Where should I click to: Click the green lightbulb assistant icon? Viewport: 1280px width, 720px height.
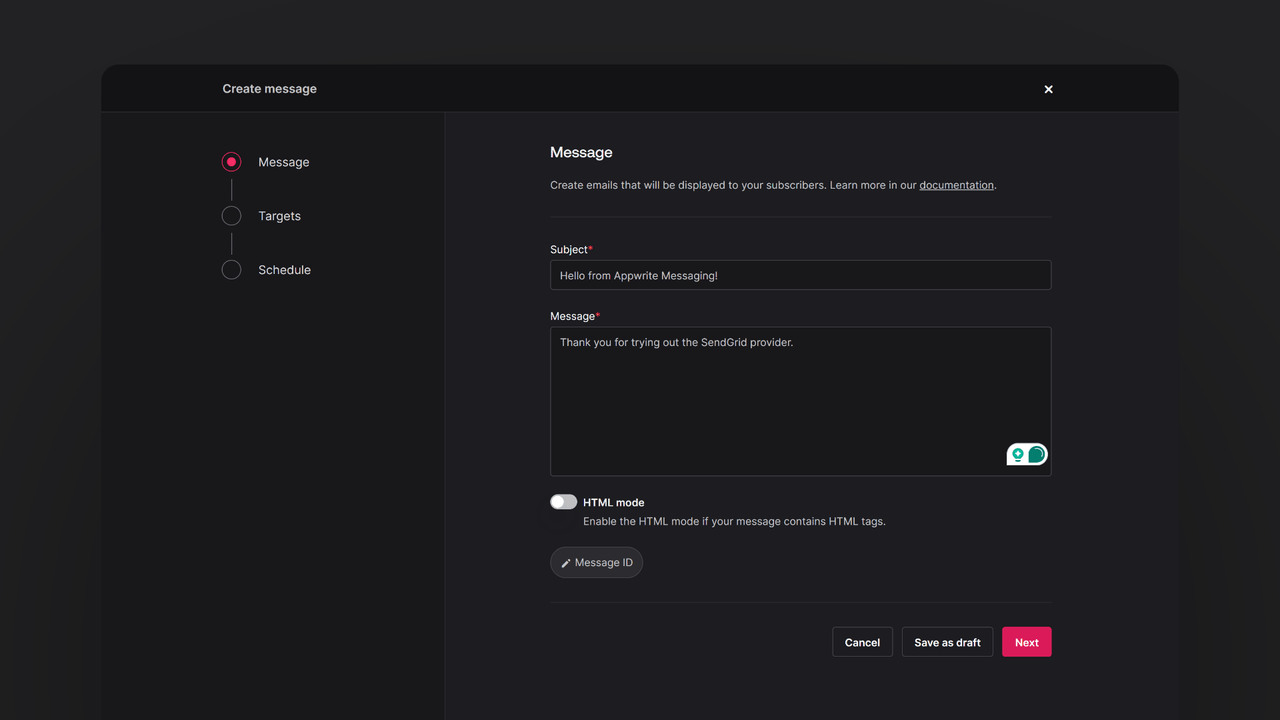1018,455
